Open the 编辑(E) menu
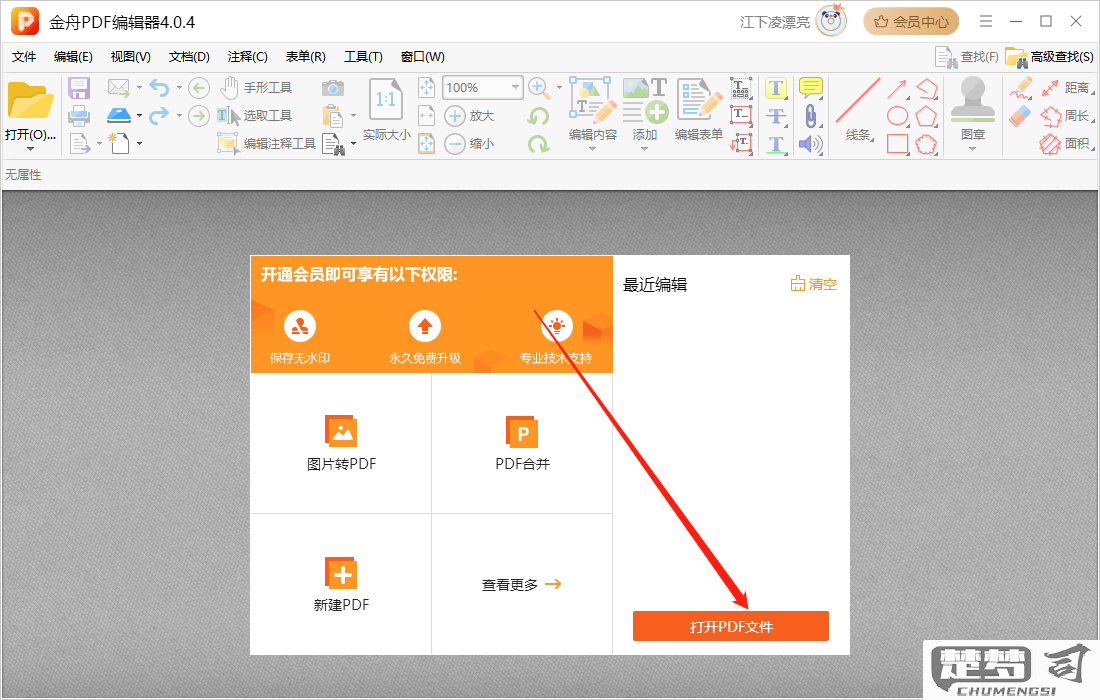 [x=73, y=57]
